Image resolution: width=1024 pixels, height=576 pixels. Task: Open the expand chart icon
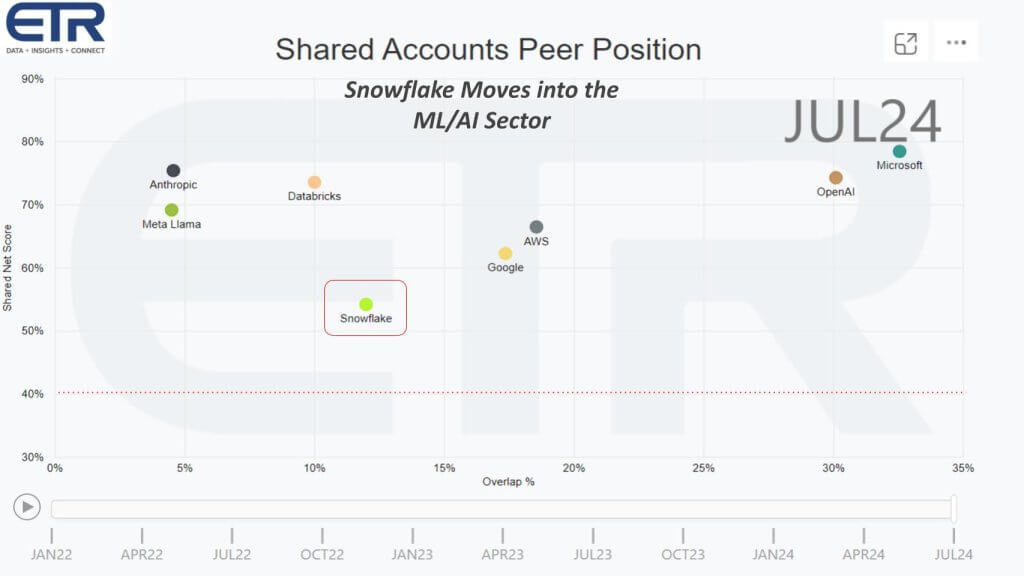[x=905, y=43]
